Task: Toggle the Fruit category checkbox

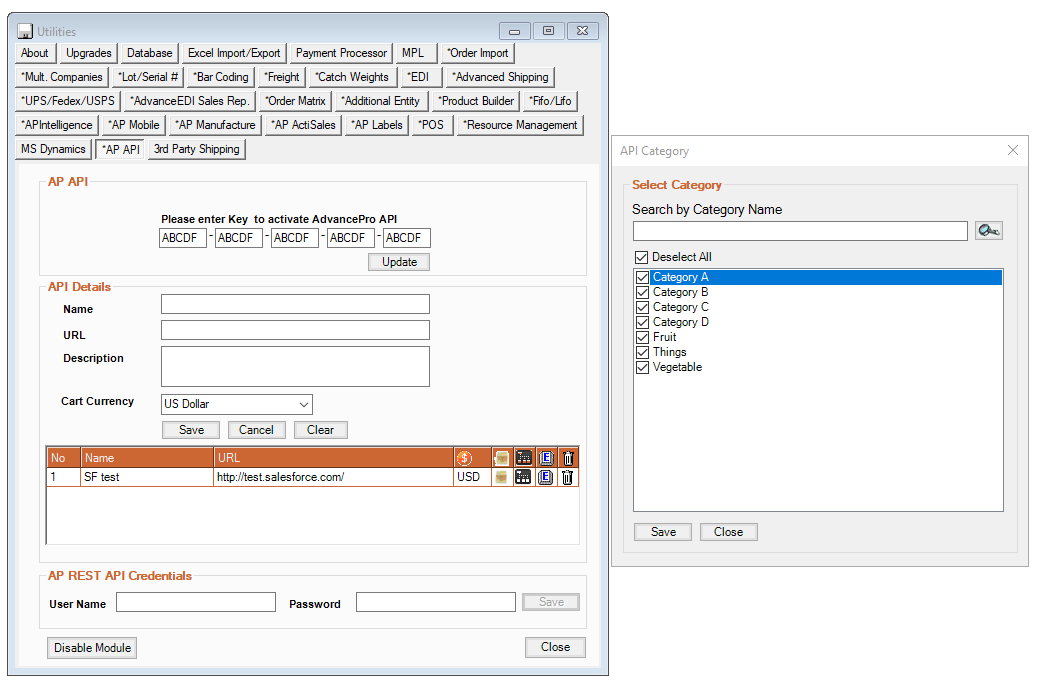Action: click(x=641, y=337)
